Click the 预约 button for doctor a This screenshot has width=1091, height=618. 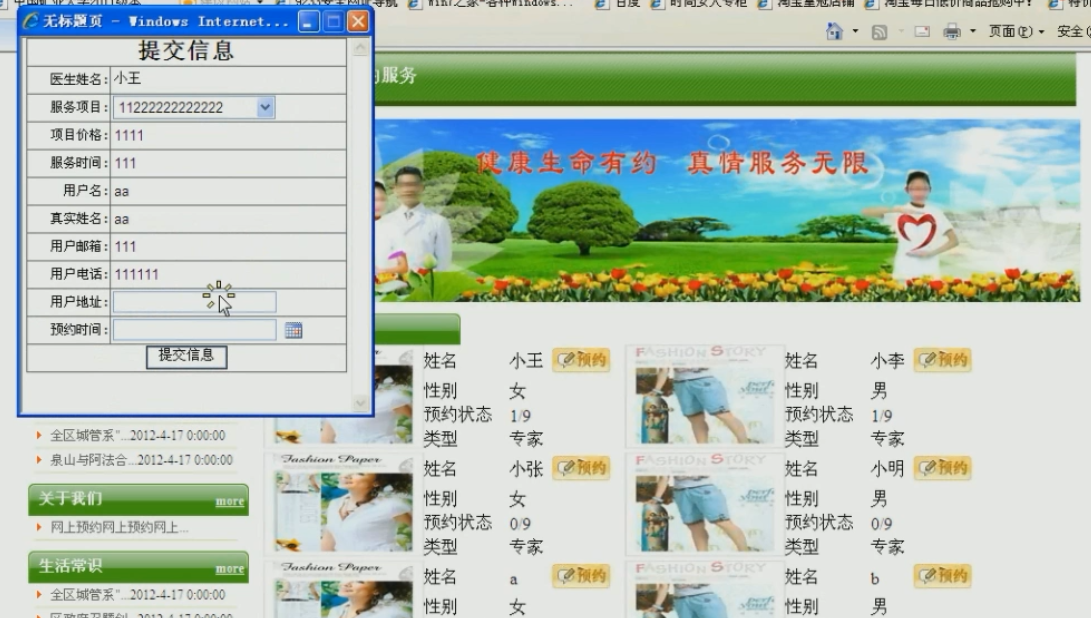tap(582, 576)
